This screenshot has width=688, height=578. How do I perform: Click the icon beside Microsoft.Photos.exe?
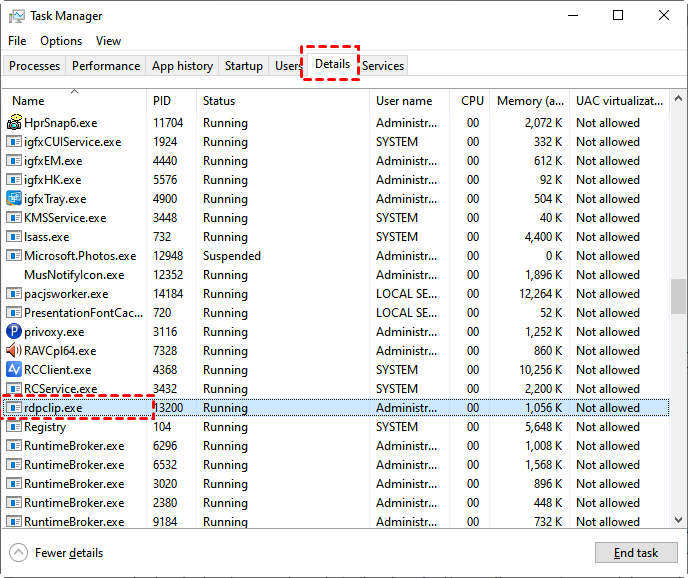[x=14, y=256]
